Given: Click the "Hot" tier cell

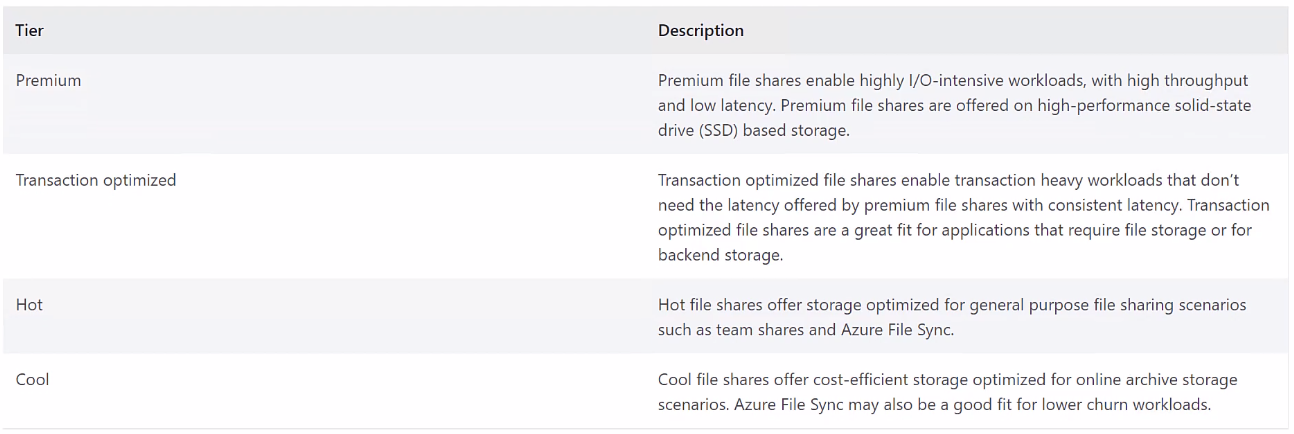Looking at the screenshot, I should tap(29, 305).
